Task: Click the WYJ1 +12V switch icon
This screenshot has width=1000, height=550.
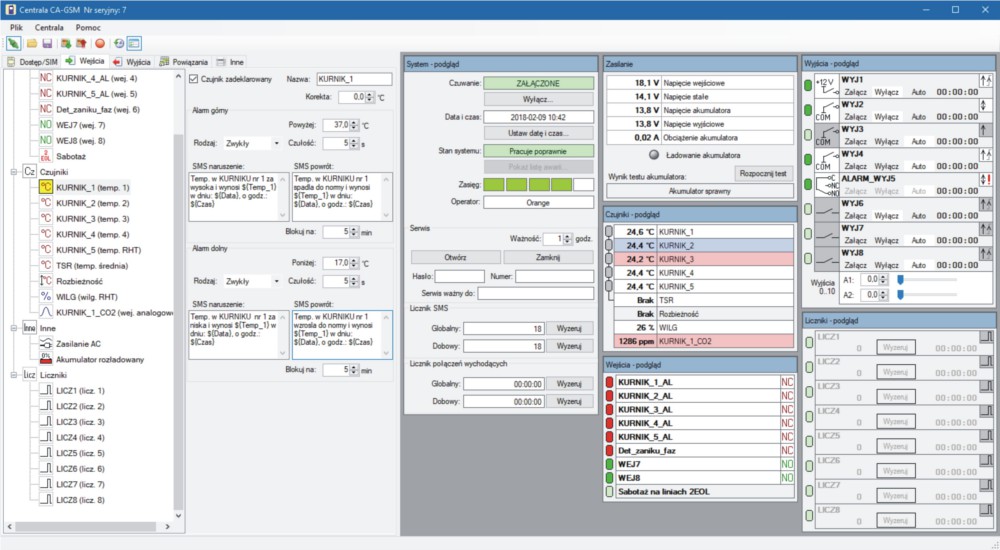Action: point(826,85)
